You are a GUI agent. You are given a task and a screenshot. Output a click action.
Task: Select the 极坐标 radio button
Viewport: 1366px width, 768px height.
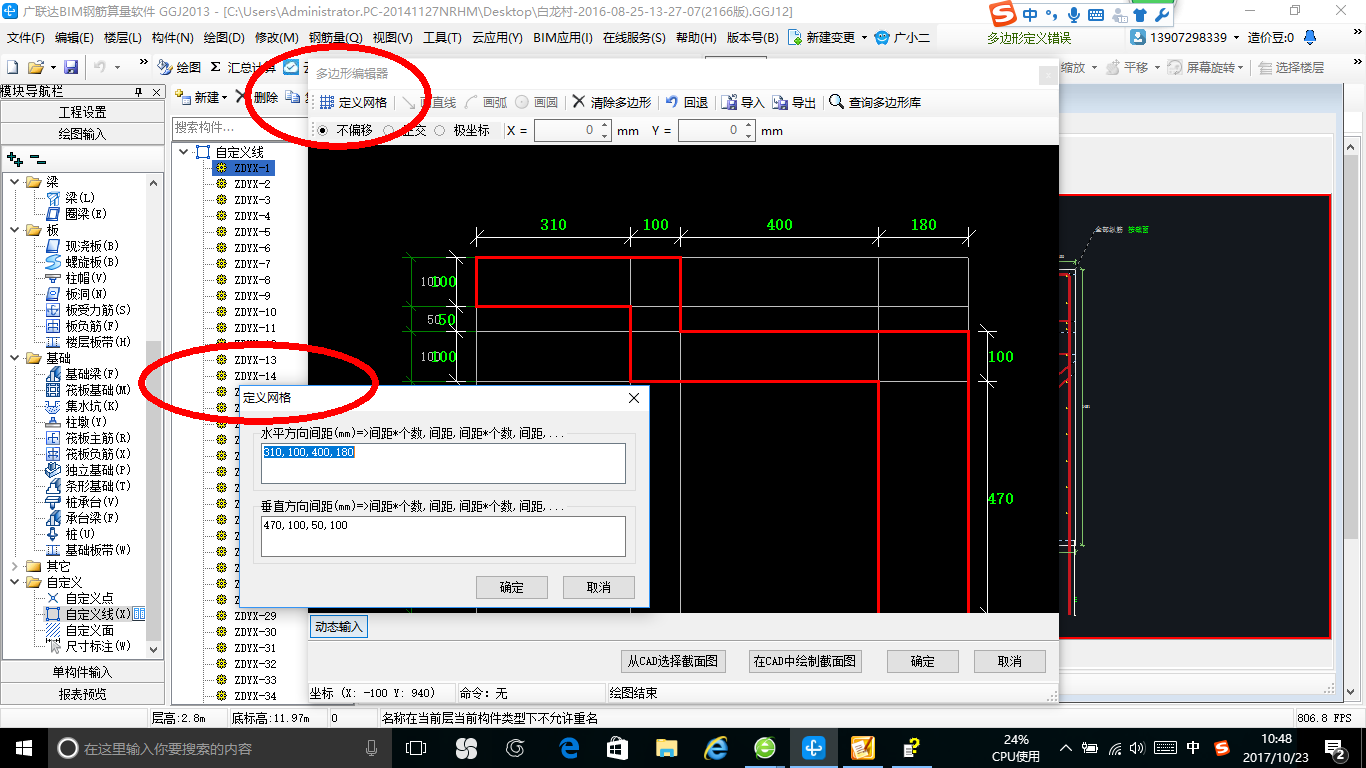439,130
